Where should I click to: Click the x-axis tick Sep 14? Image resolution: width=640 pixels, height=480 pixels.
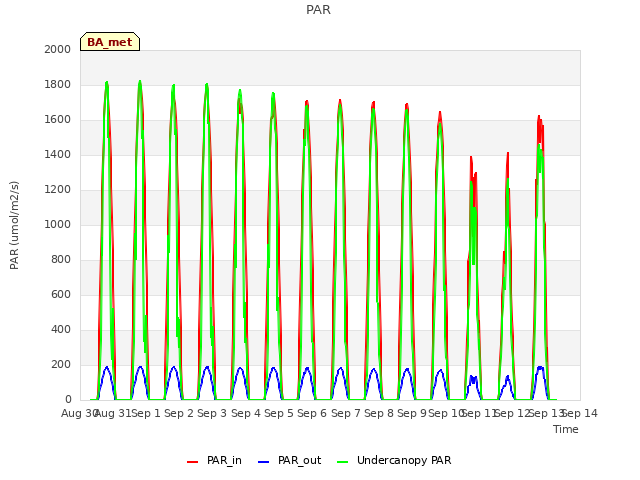(x=580, y=413)
